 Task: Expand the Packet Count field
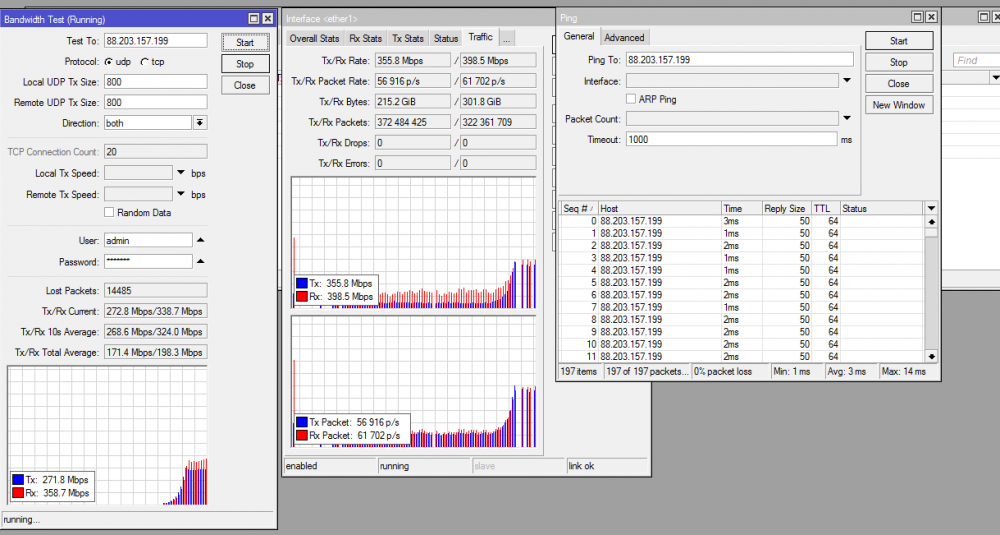847,118
